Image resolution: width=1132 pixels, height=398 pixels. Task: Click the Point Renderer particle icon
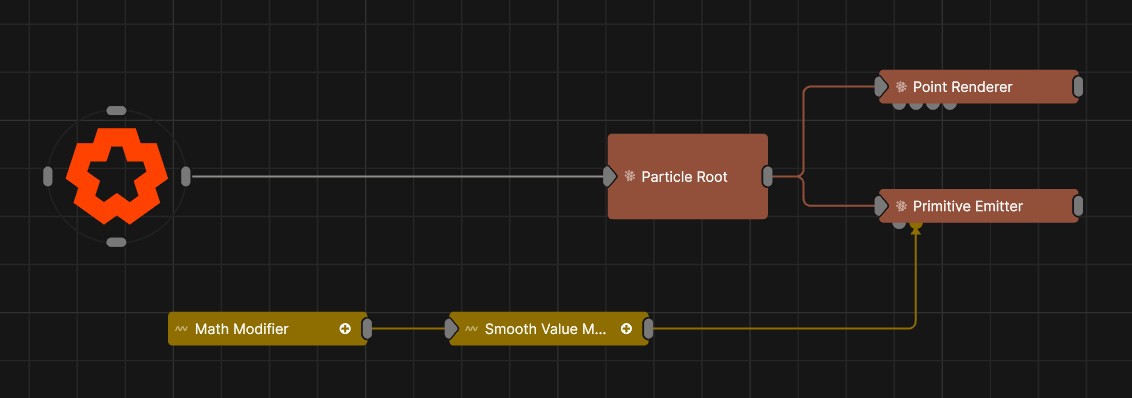point(901,87)
